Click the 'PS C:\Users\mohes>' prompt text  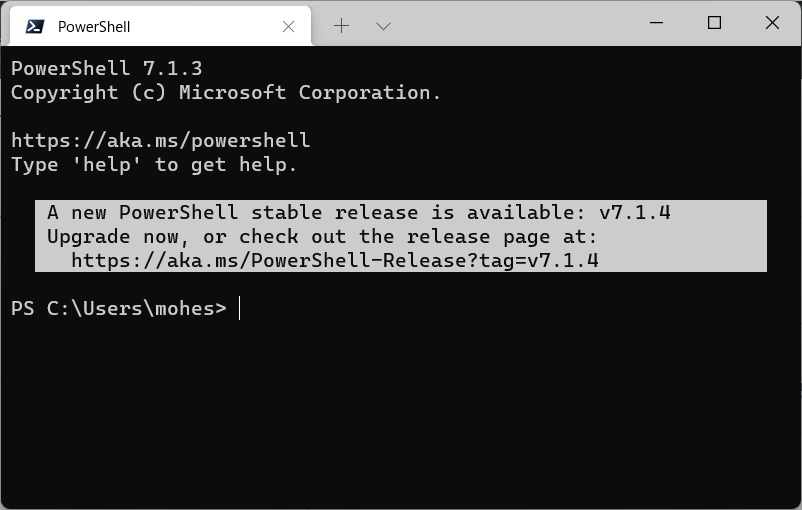pos(119,308)
